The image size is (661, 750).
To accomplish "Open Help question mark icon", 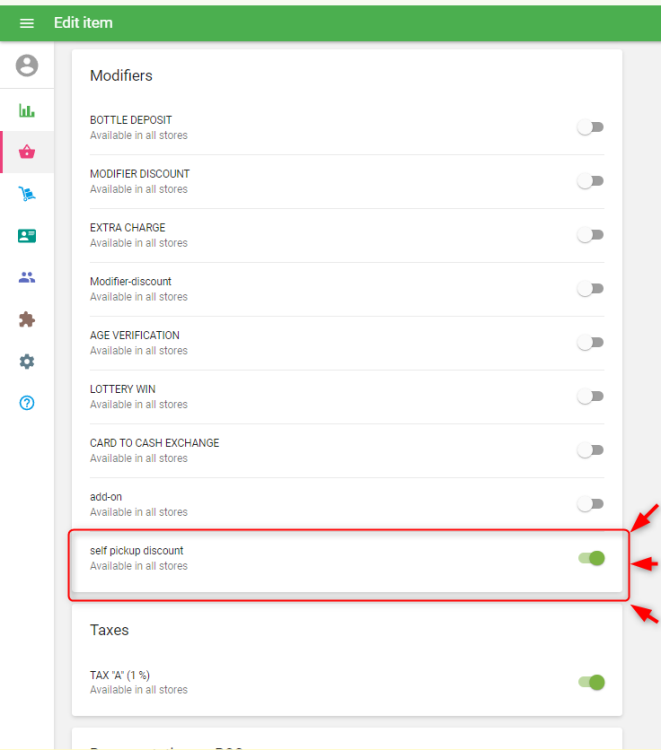I will tap(27, 404).
